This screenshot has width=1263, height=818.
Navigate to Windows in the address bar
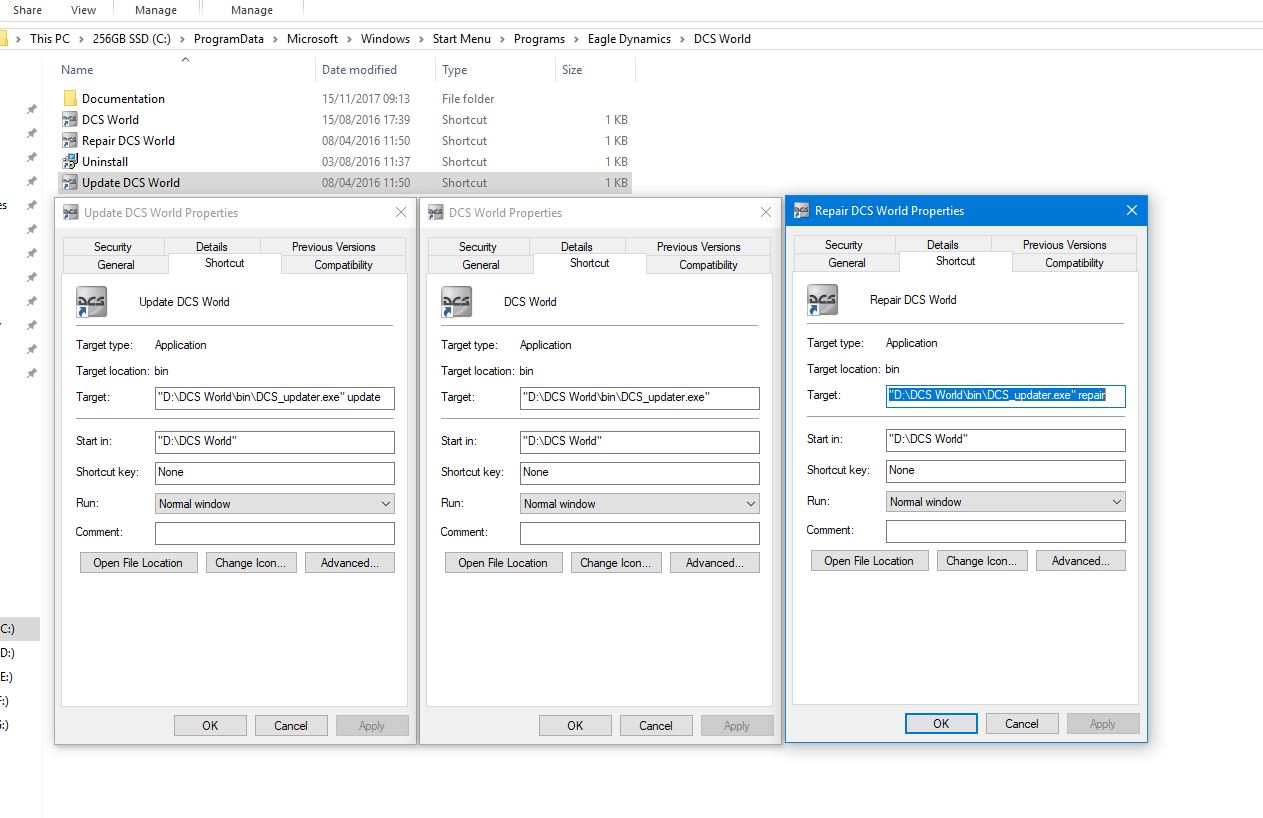(385, 39)
